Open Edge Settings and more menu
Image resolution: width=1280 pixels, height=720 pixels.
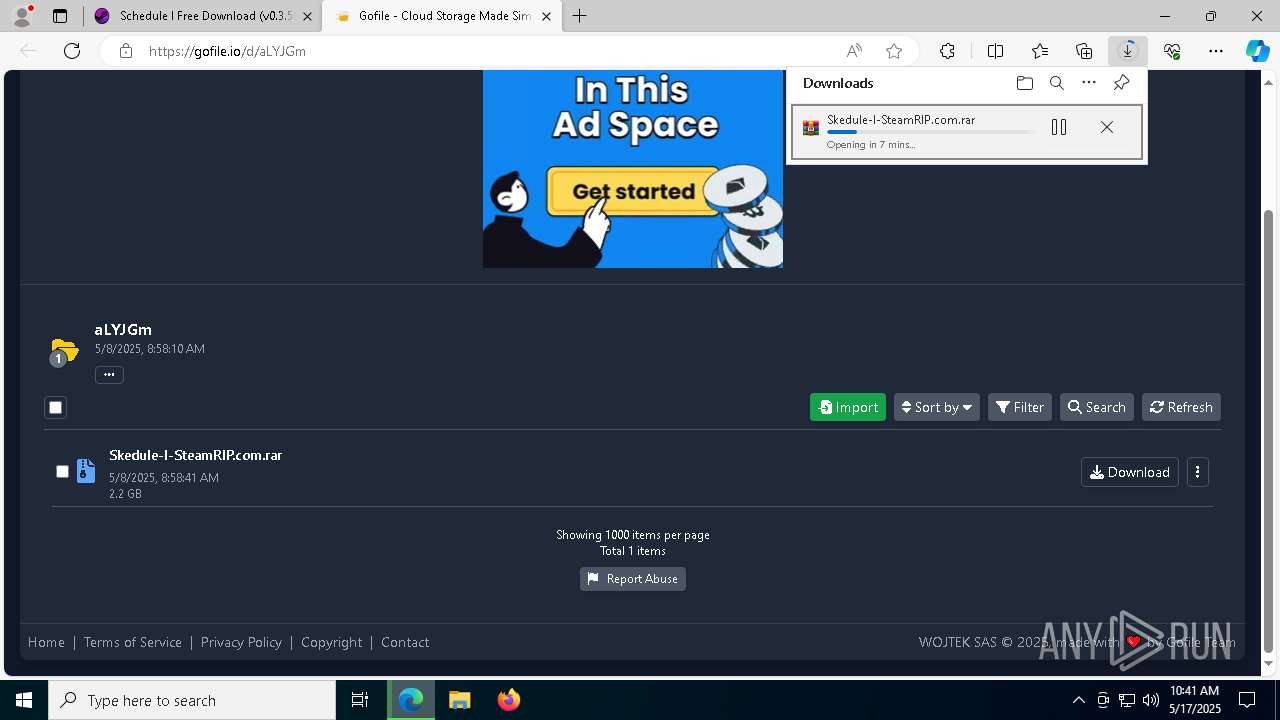1216,51
